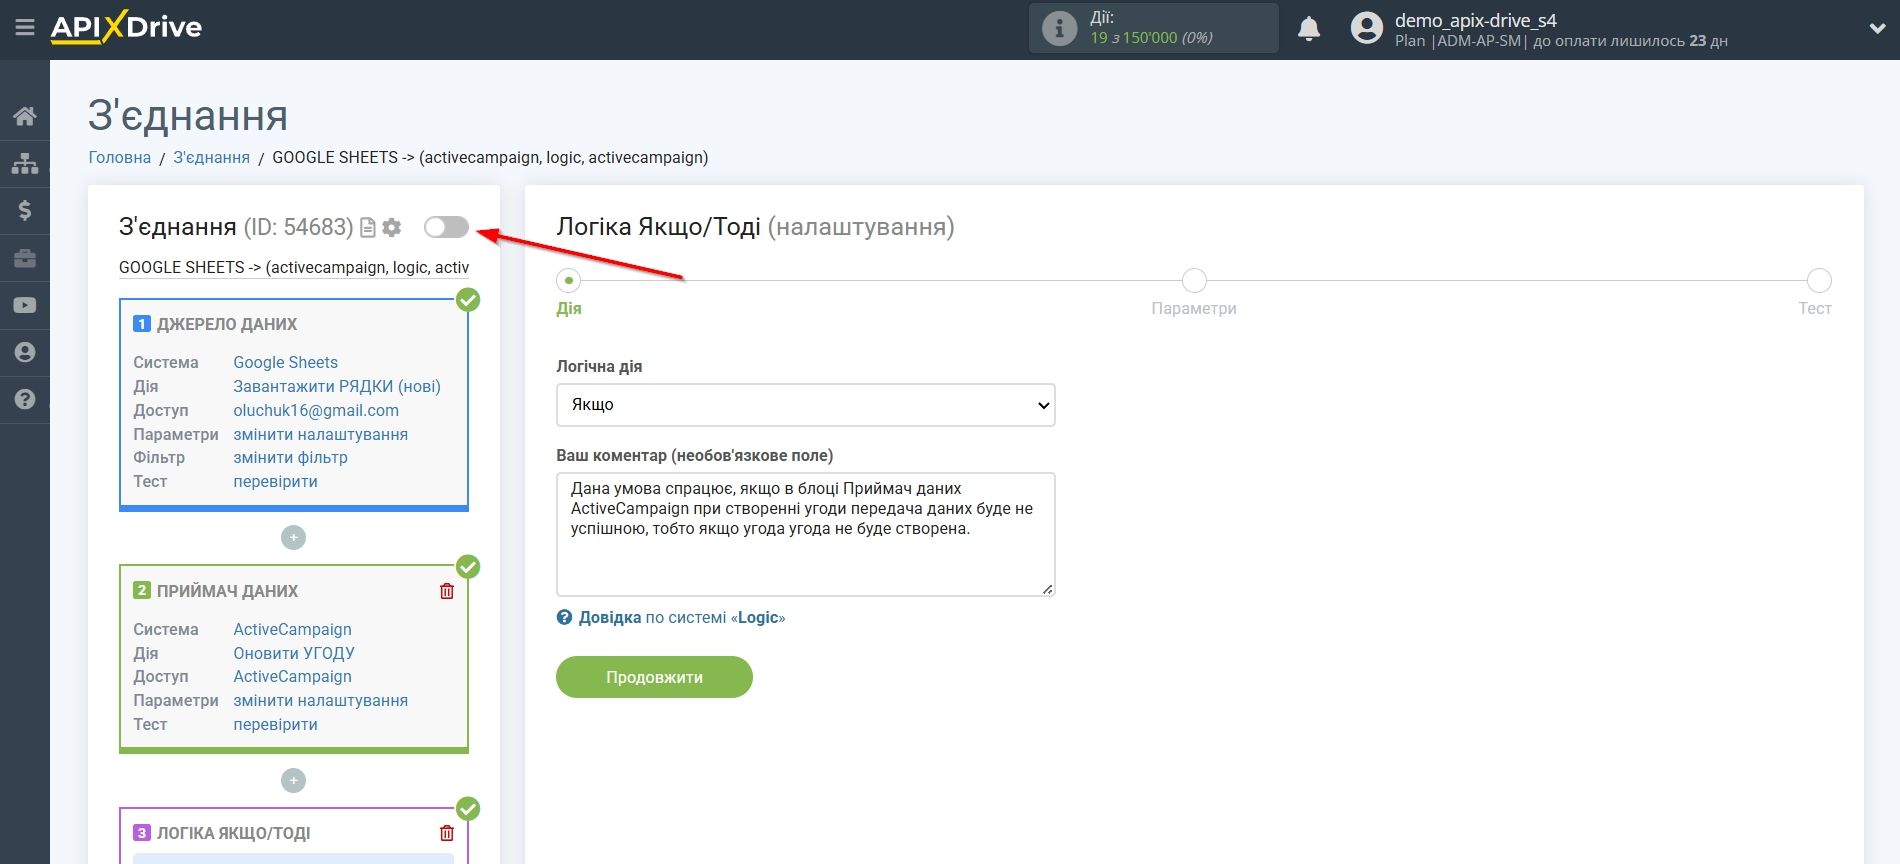This screenshot has height=864, width=1900.
Task: Go to the З'єднання breadcrumb
Action: (212, 158)
